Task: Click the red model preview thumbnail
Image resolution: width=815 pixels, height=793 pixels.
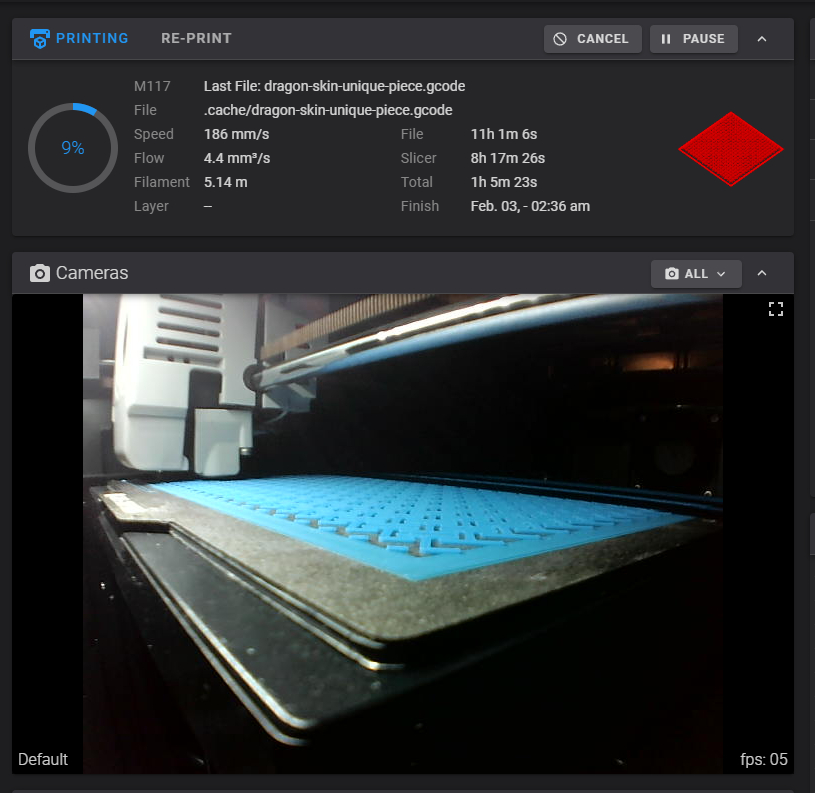Action: [730, 149]
